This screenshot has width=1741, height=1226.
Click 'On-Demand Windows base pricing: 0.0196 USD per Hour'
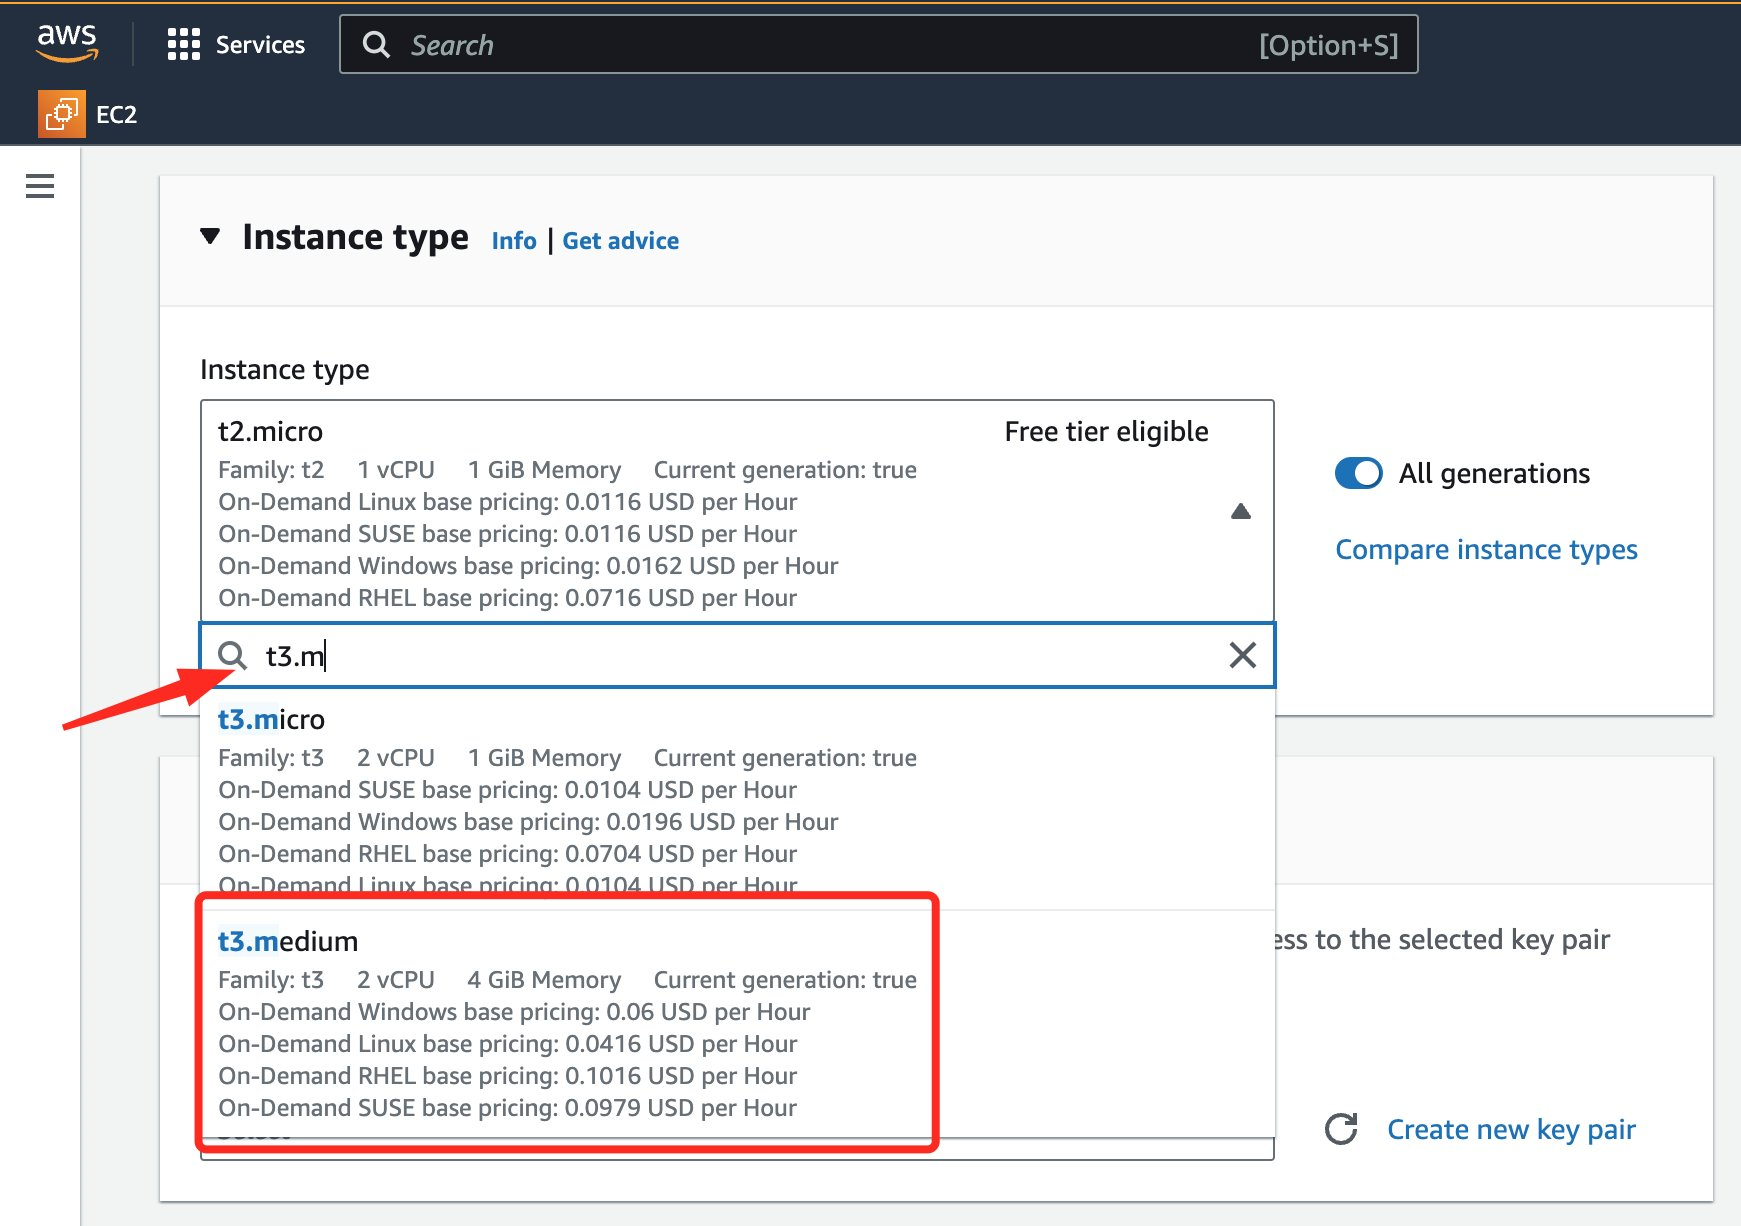click(x=528, y=822)
